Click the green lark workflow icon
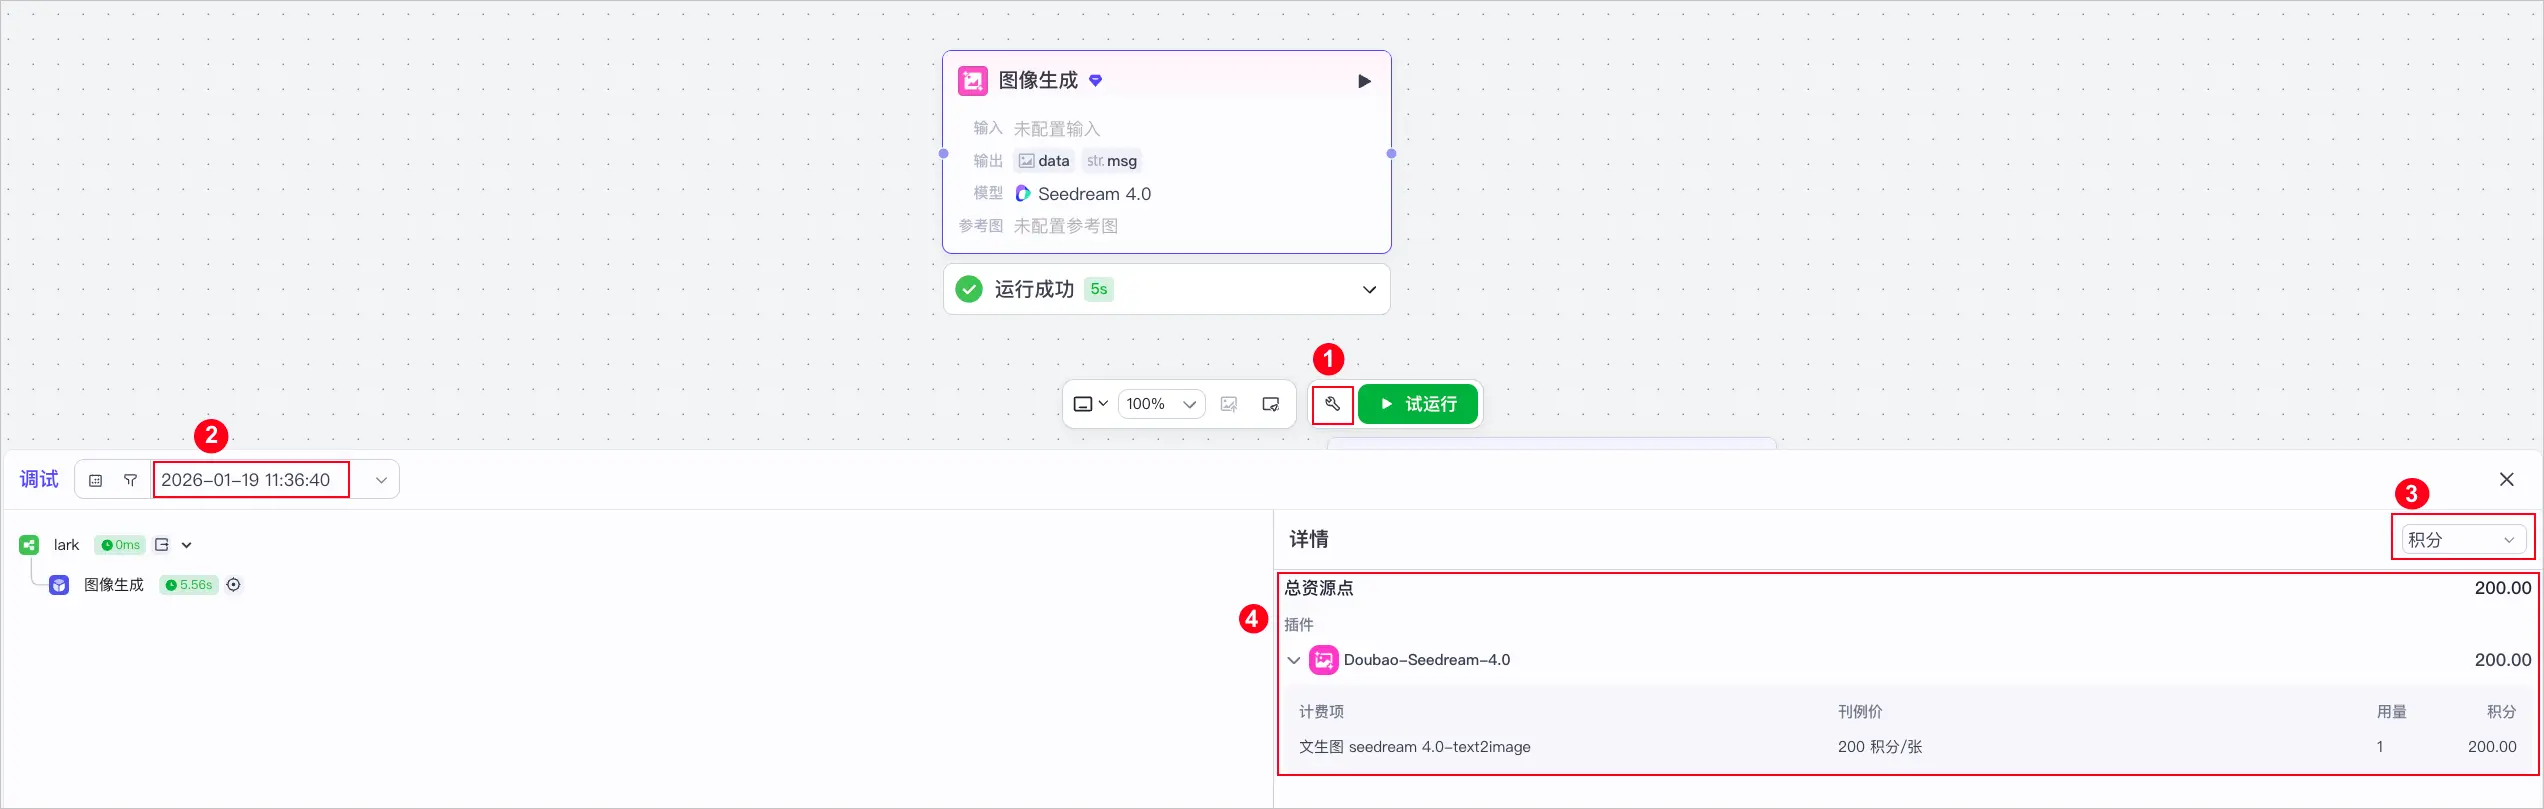This screenshot has height=809, width=2544. pyautogui.click(x=29, y=545)
